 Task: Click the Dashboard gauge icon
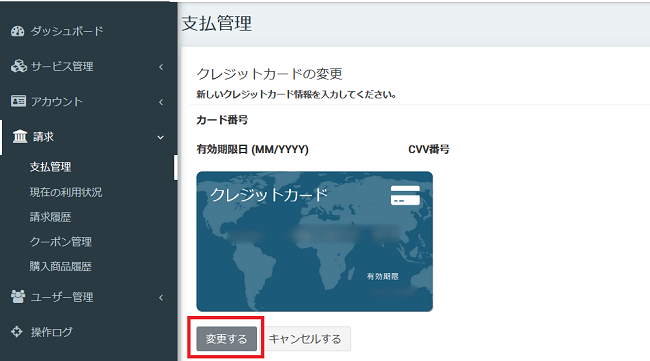17,31
